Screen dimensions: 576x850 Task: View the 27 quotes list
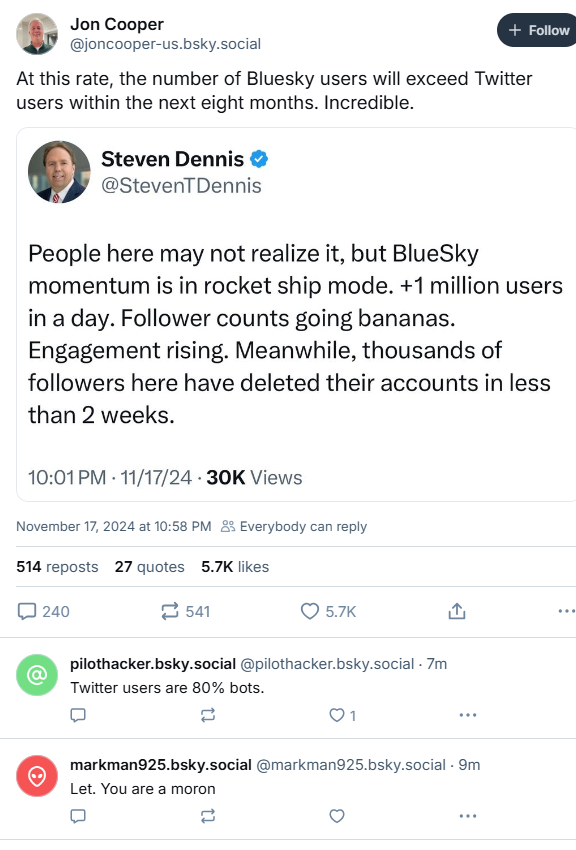tap(150, 567)
